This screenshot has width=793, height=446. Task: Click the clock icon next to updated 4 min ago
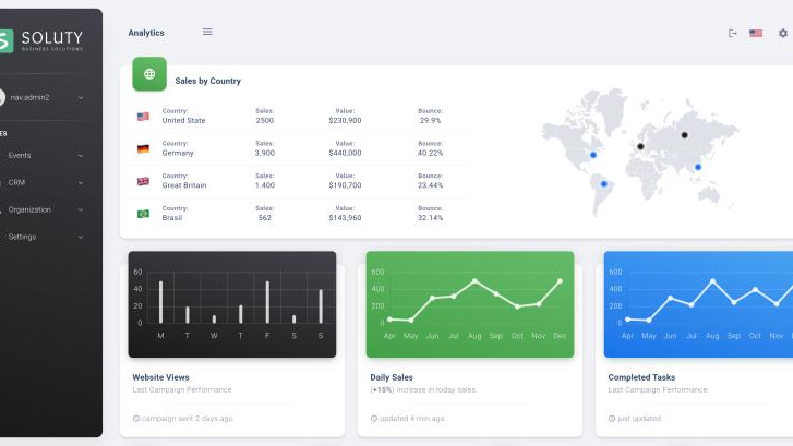tap(374, 418)
